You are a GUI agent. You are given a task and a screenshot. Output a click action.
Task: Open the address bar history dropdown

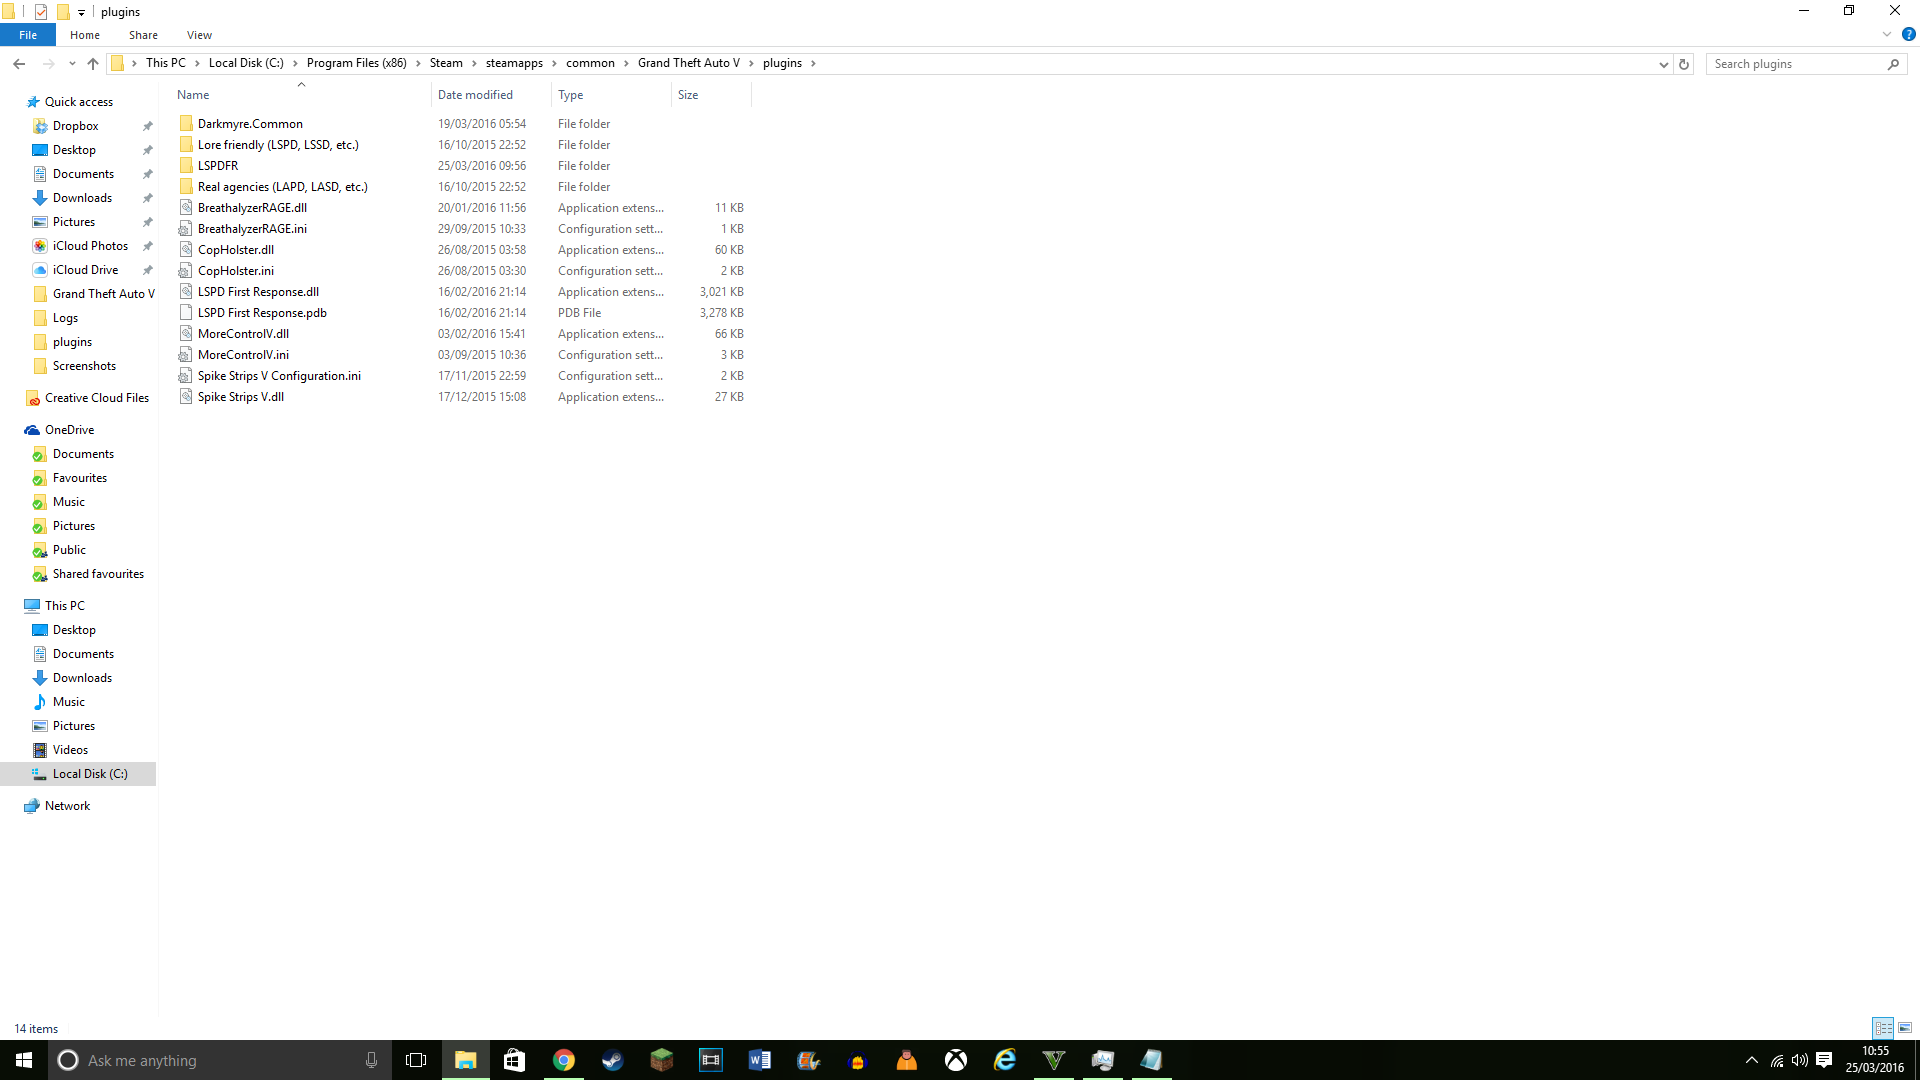coord(1663,64)
